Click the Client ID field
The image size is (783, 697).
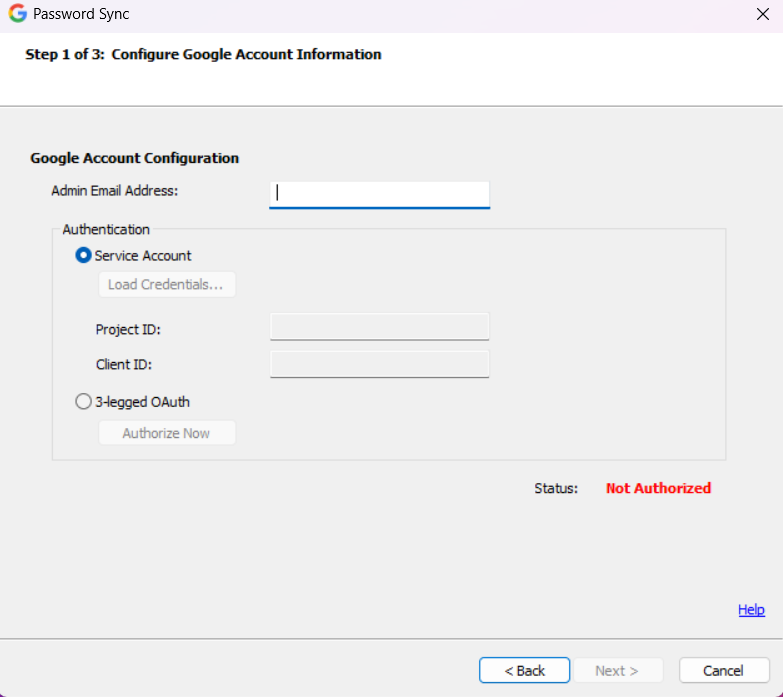pos(379,364)
